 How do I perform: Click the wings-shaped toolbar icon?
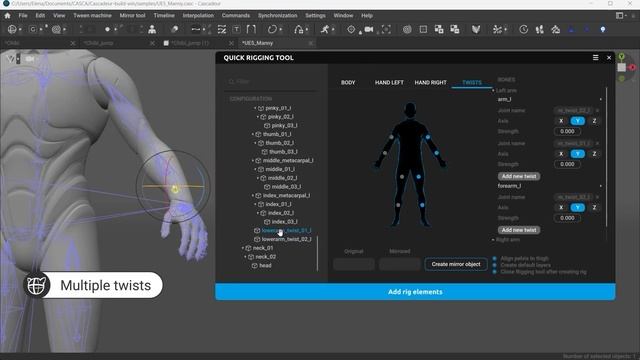[476, 29]
